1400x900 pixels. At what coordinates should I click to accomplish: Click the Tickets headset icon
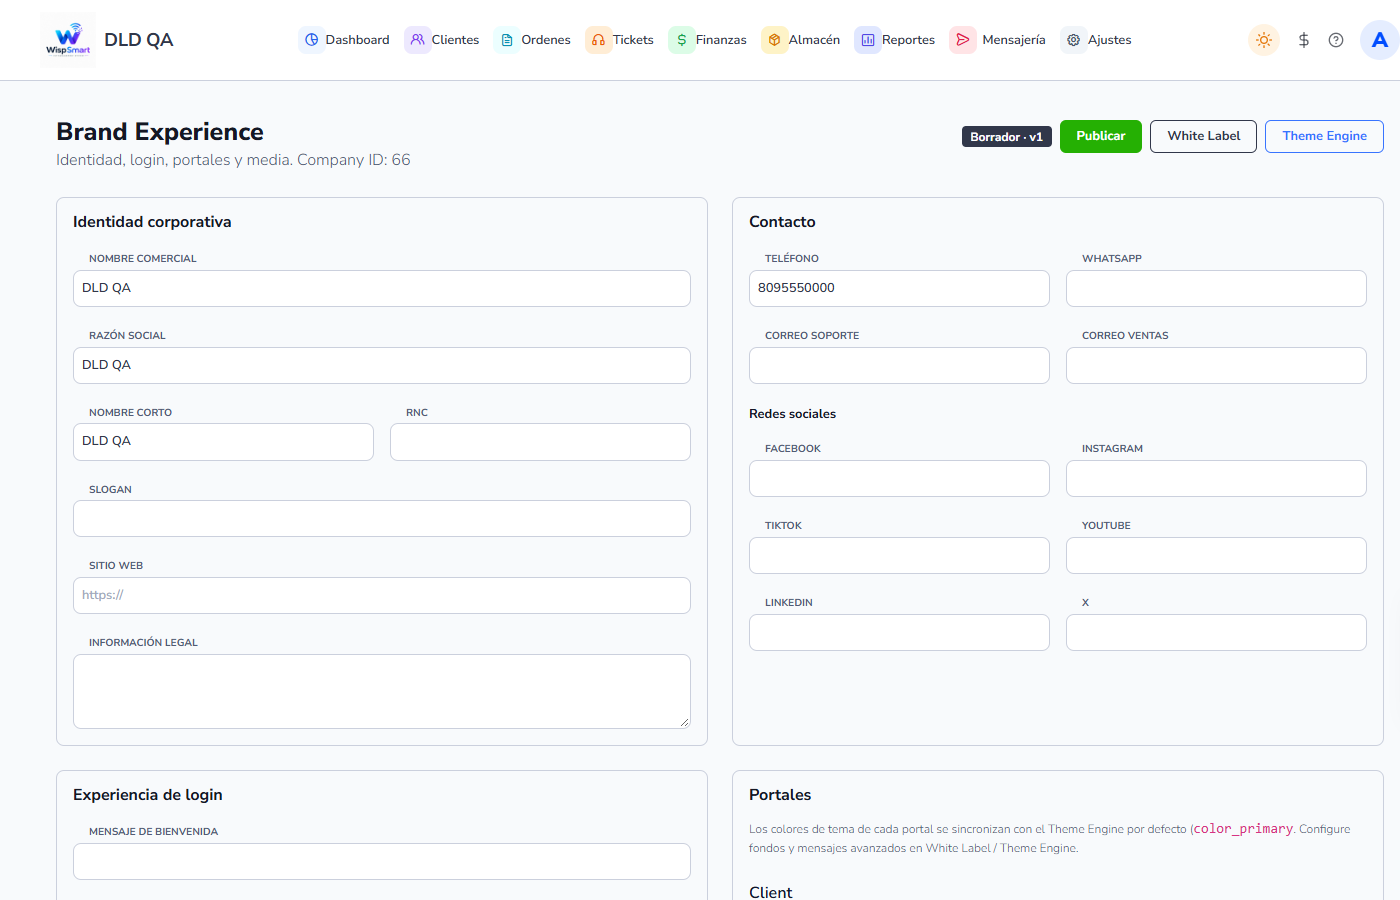click(x=598, y=40)
